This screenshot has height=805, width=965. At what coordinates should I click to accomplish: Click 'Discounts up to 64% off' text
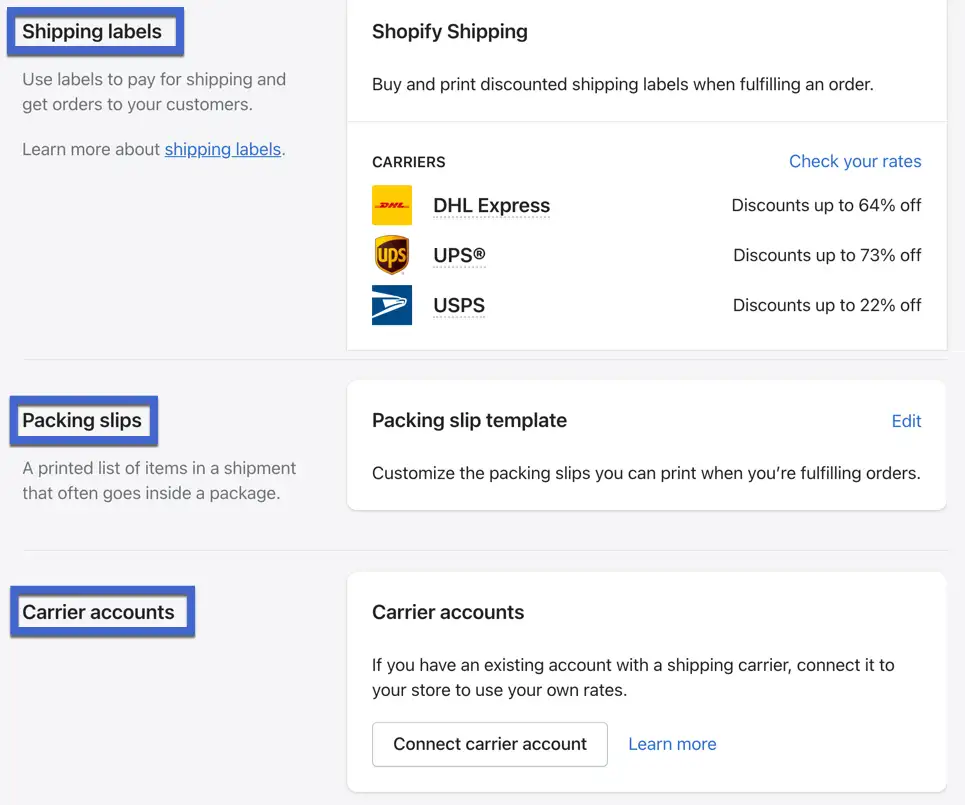point(826,206)
